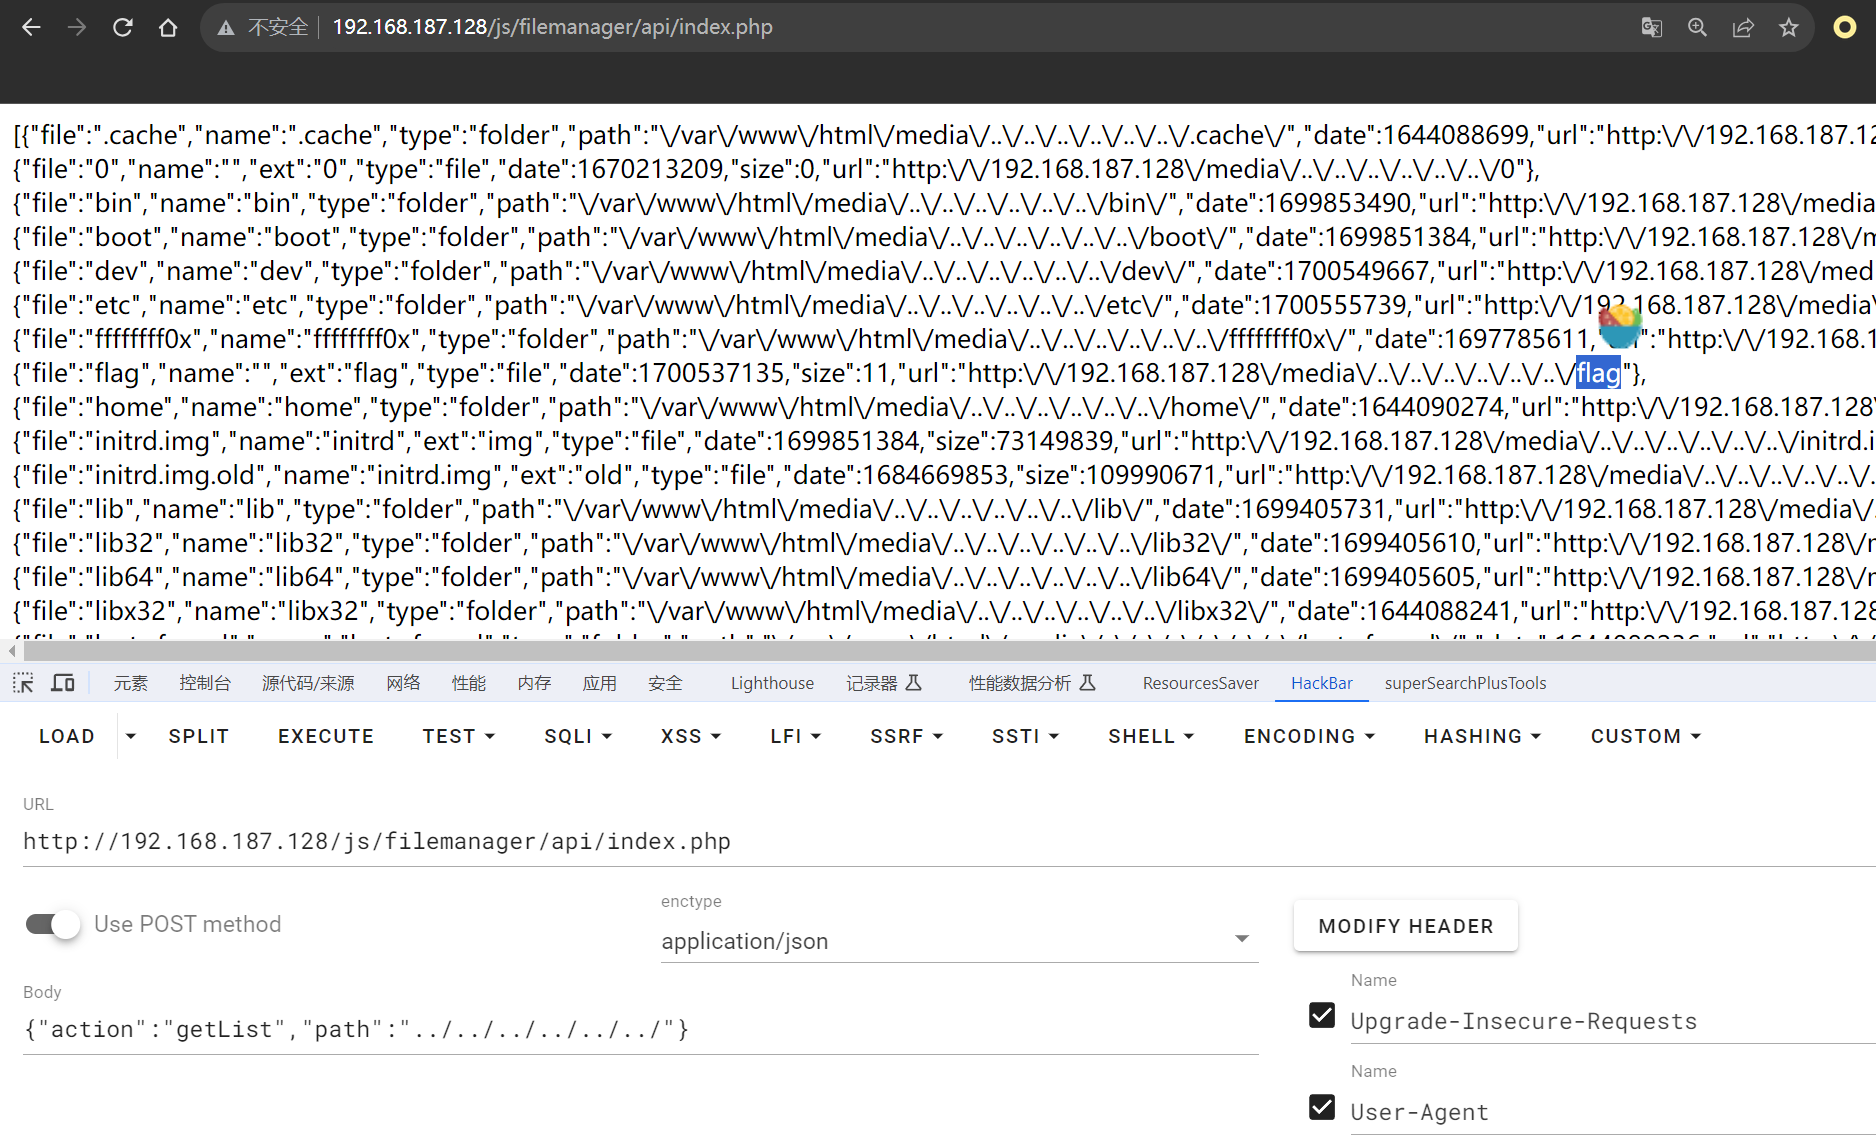Open the XSS dropdown menu
Screen dimensions: 1876x1137
point(691,736)
